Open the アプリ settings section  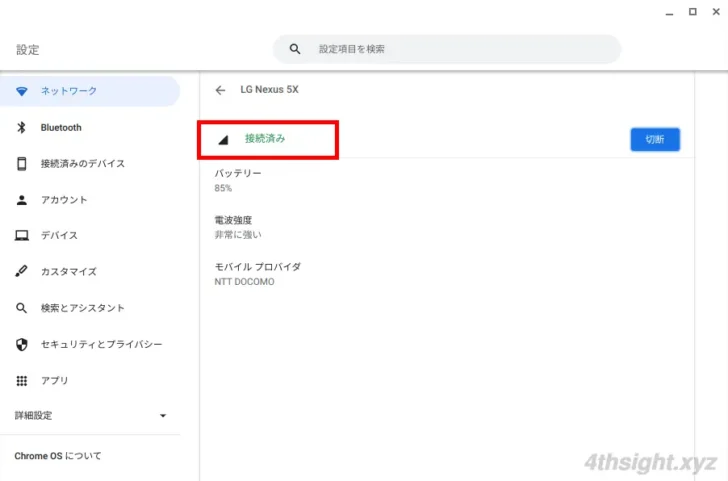click(90, 381)
